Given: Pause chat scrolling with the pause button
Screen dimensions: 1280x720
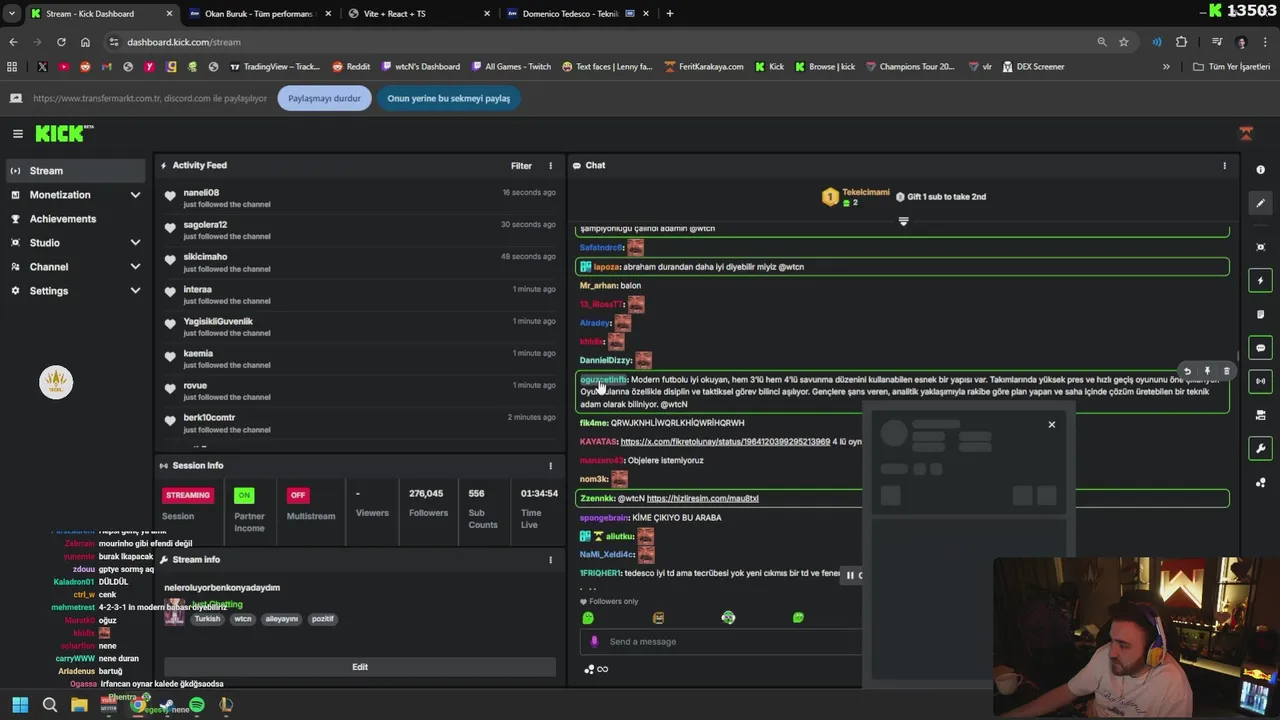Looking at the screenshot, I should (x=850, y=575).
